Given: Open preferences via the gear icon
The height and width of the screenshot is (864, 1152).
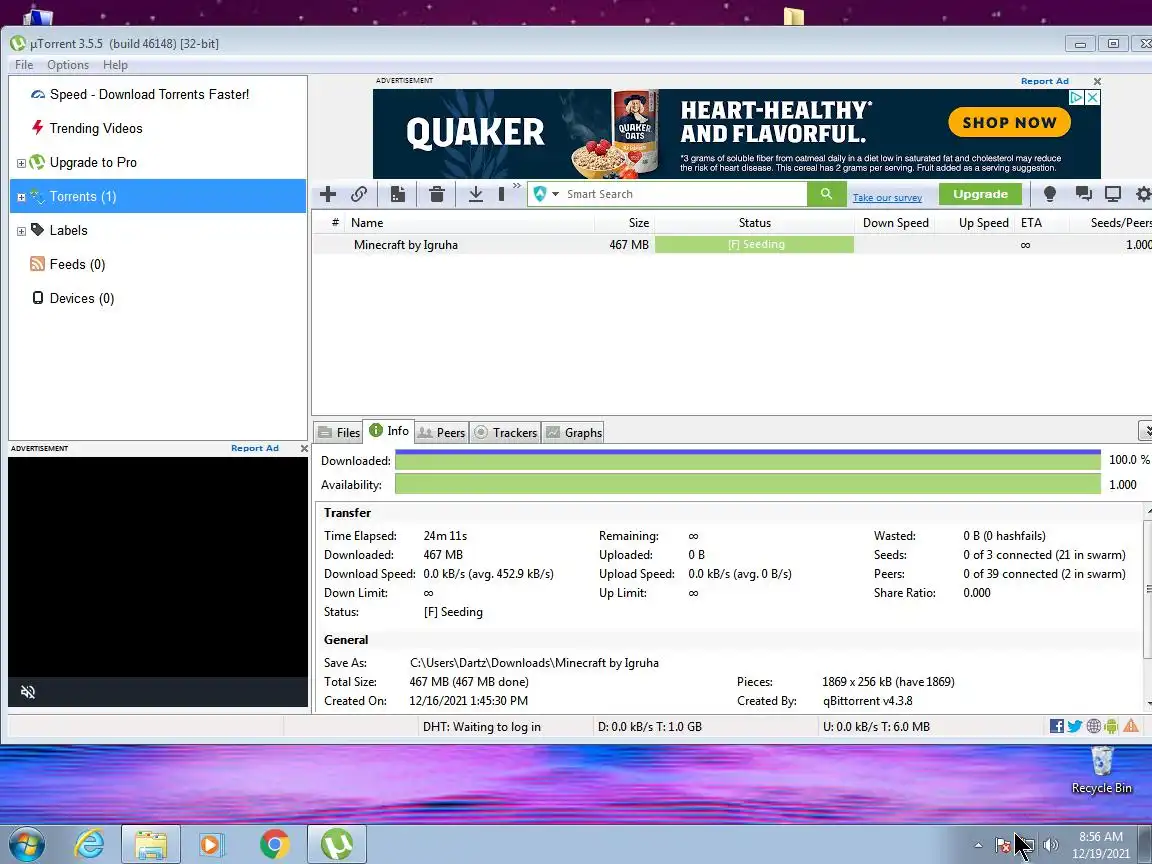Looking at the screenshot, I should pos(1143,194).
